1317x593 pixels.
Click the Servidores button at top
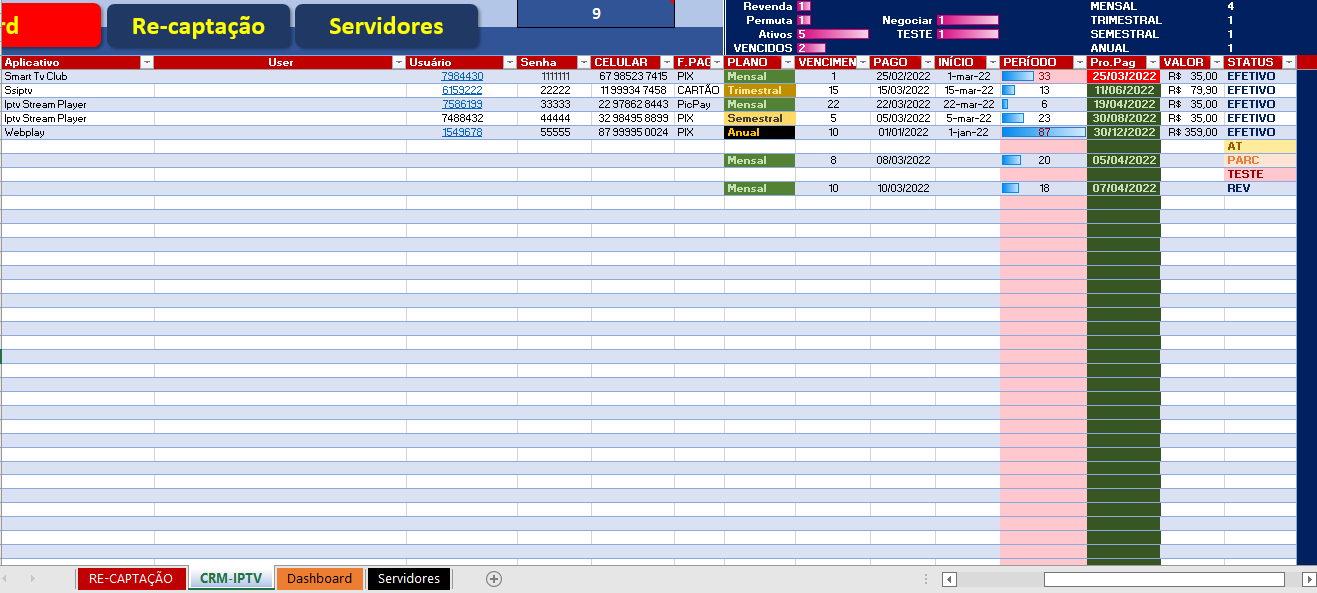(386, 26)
